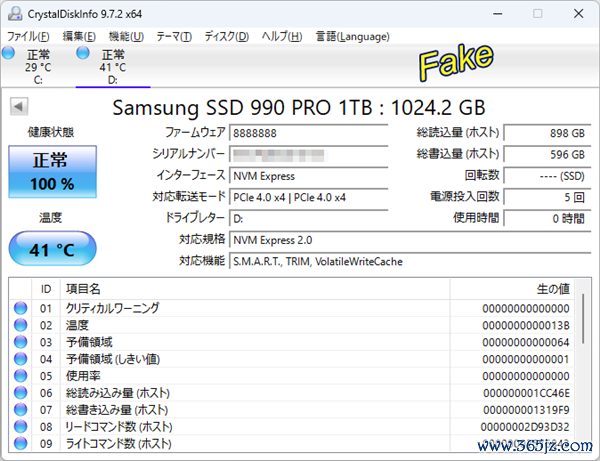Open the 言語(Language) menu
The height and width of the screenshot is (461, 600).
pos(352,37)
